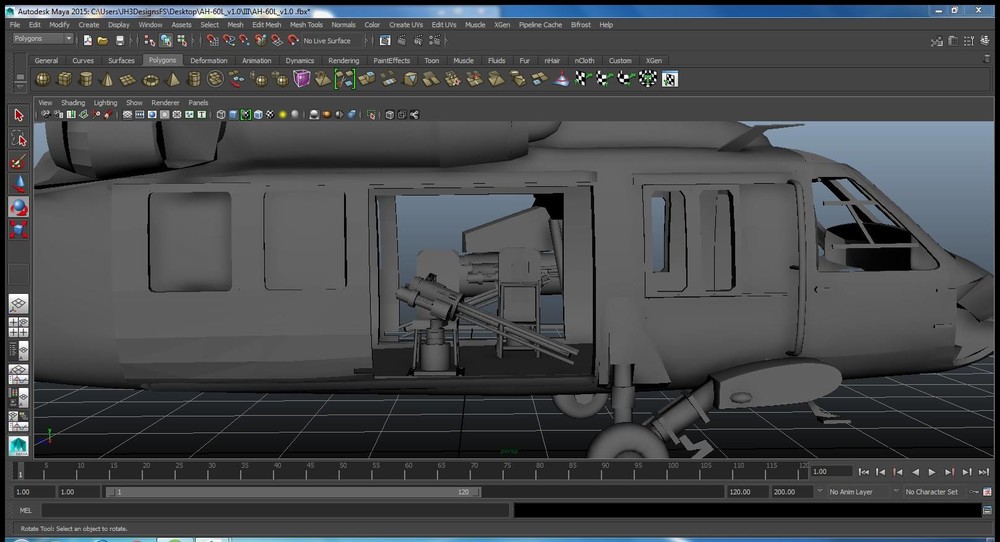The height and width of the screenshot is (542, 1000).
Task: Choose the Paint Selection tool
Action: pyautogui.click(x=18, y=162)
